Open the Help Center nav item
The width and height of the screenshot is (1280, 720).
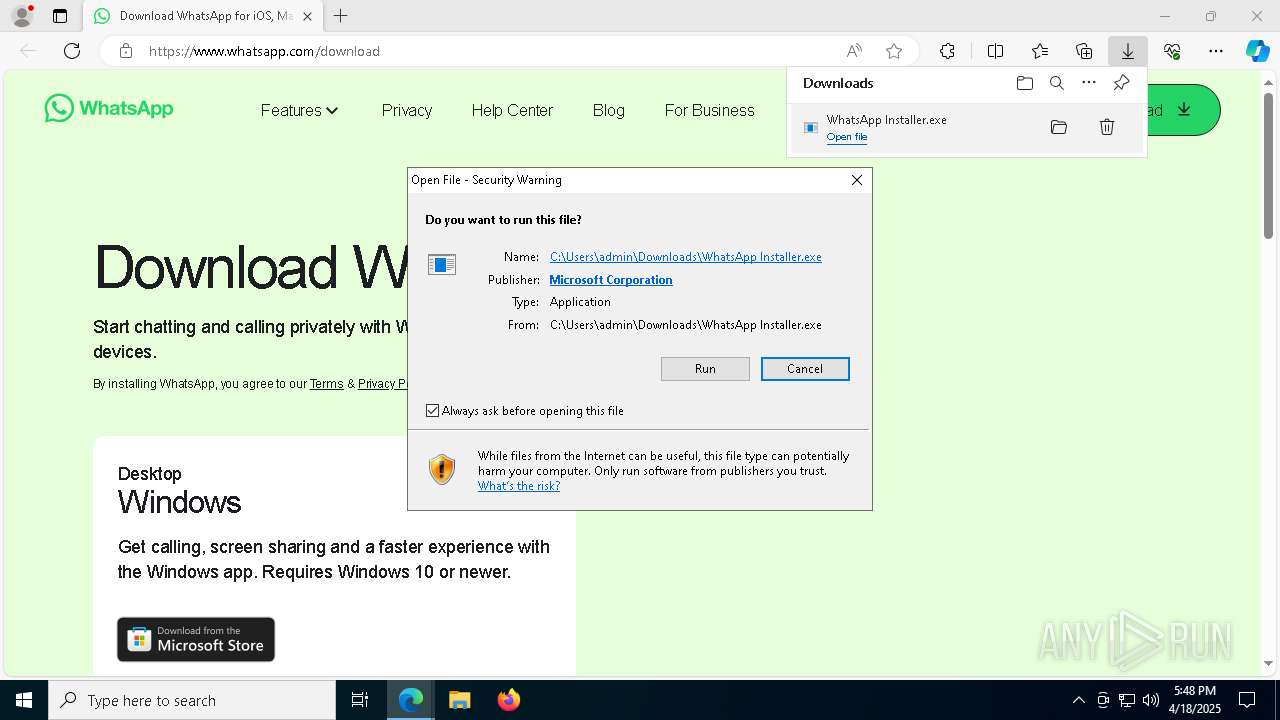coord(512,110)
